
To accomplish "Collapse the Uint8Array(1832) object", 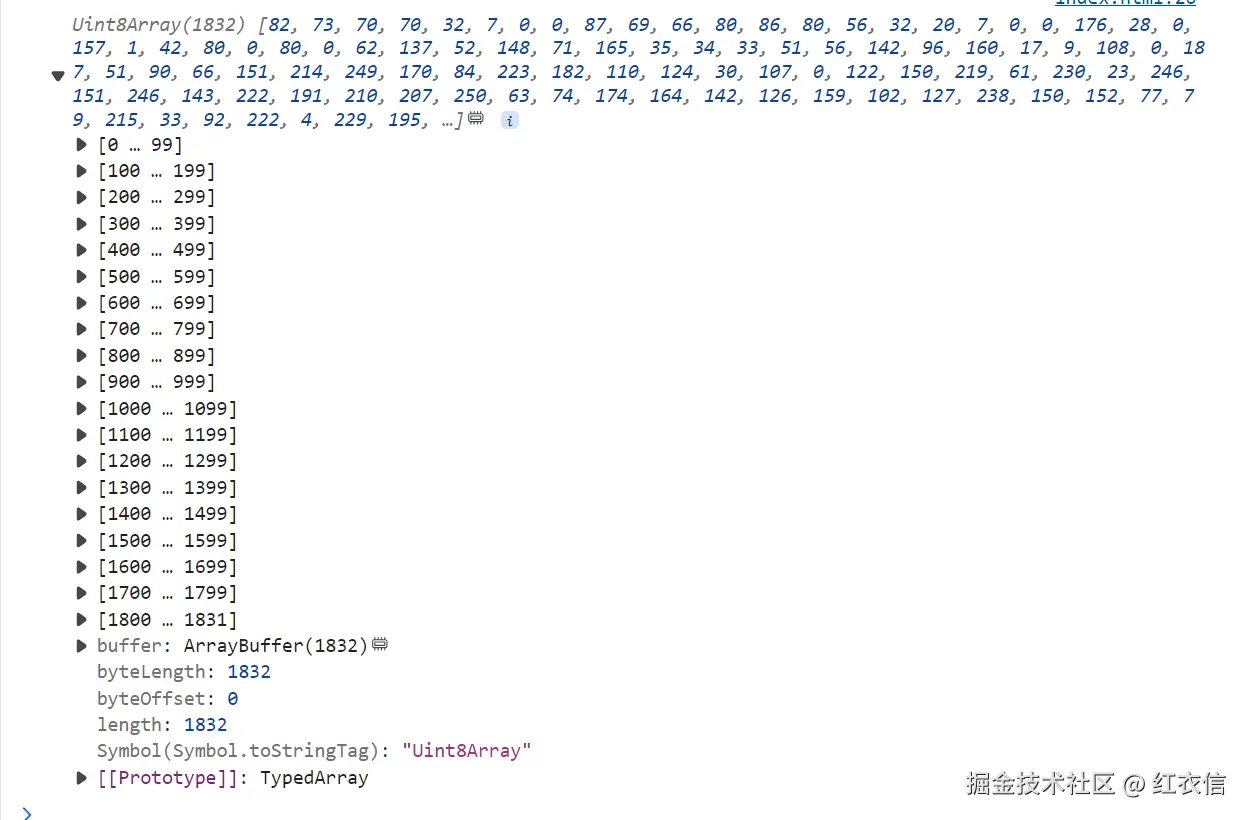I will pos(58,75).
